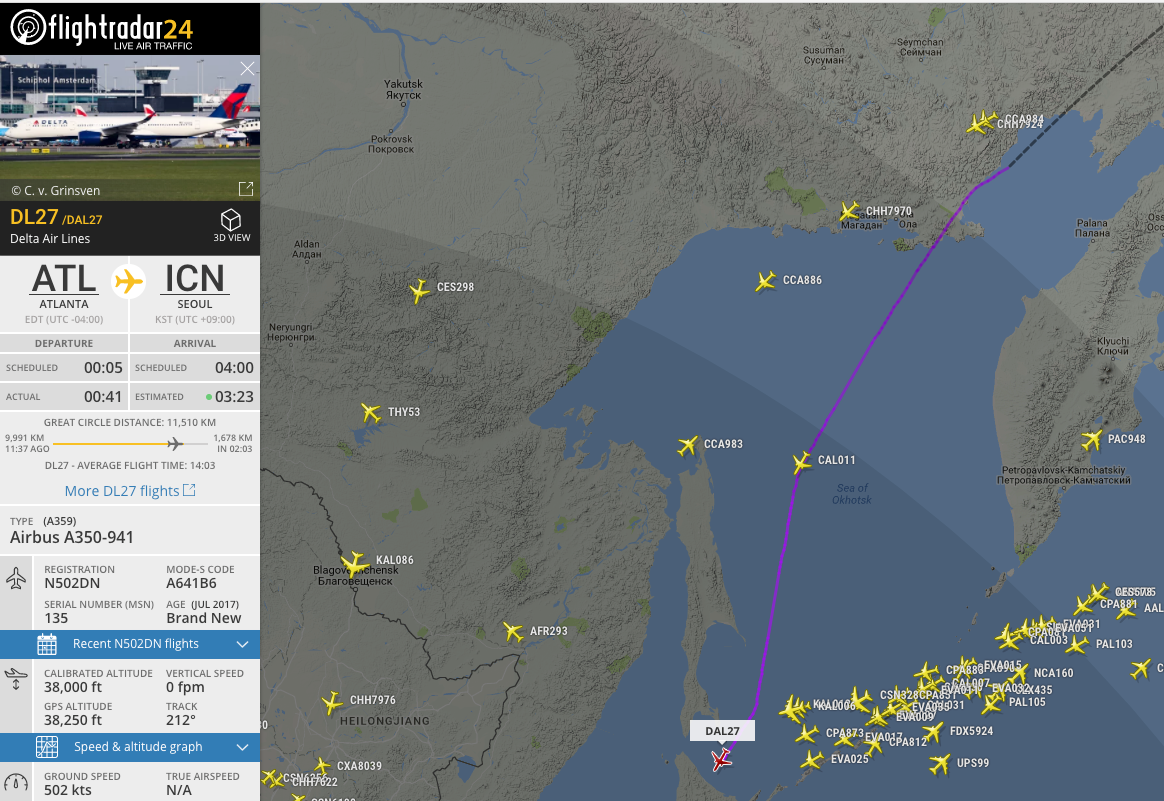1164x801 pixels.
Task: Select the red DAL27 aircraft on map
Action: [720, 759]
